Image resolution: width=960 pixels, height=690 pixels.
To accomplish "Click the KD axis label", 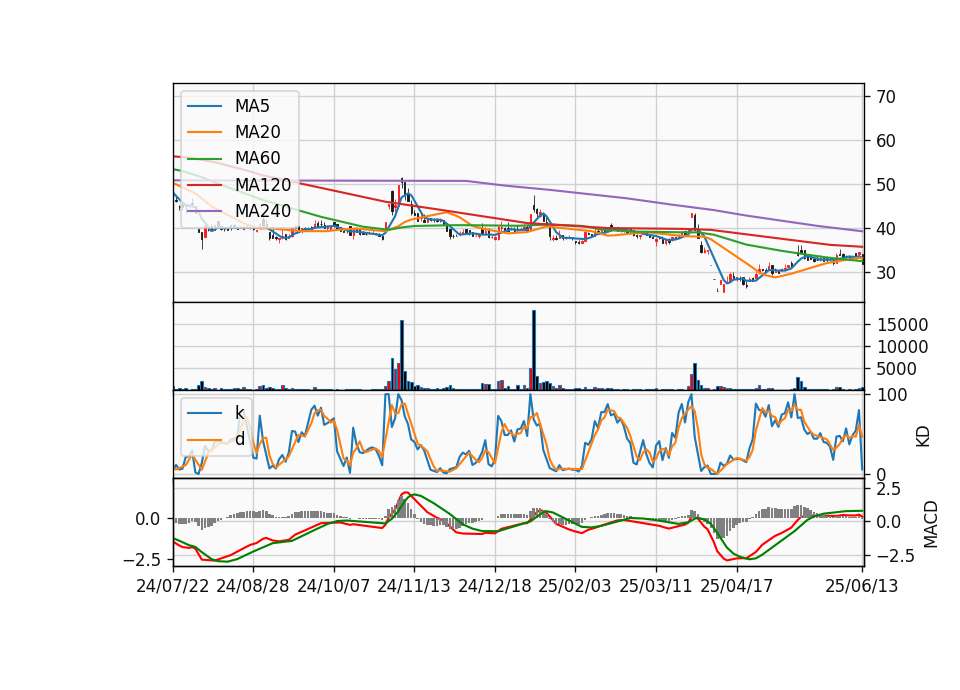I will click(923, 437).
